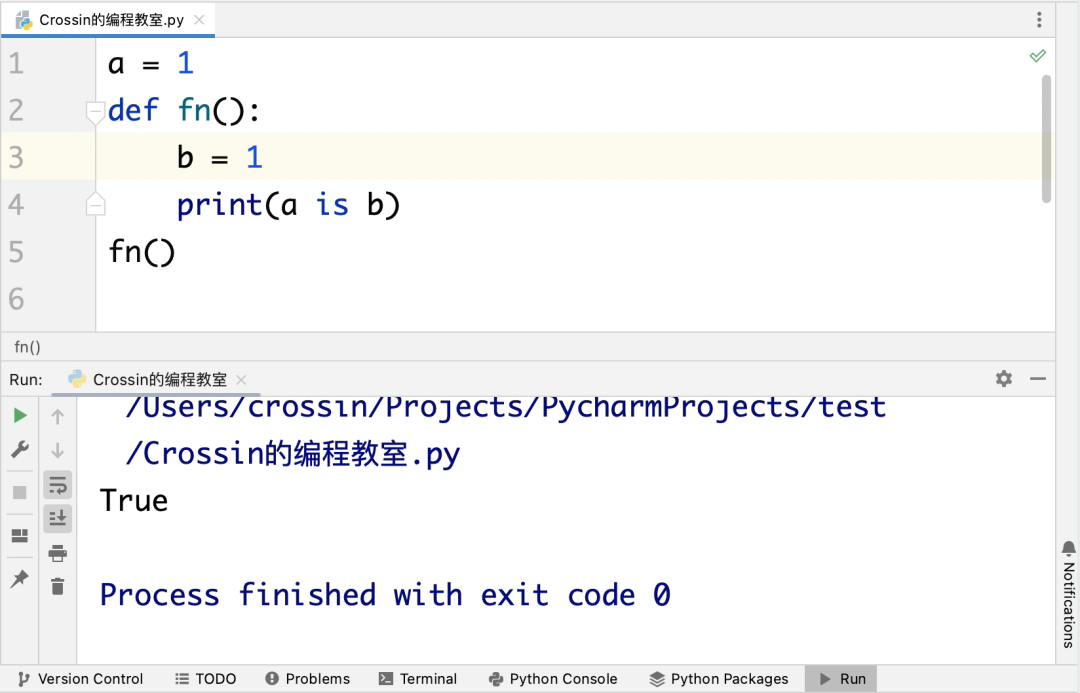Screen dimensions: 1080x693
Task: Collapse the def fn() fold marker
Action: (96, 112)
